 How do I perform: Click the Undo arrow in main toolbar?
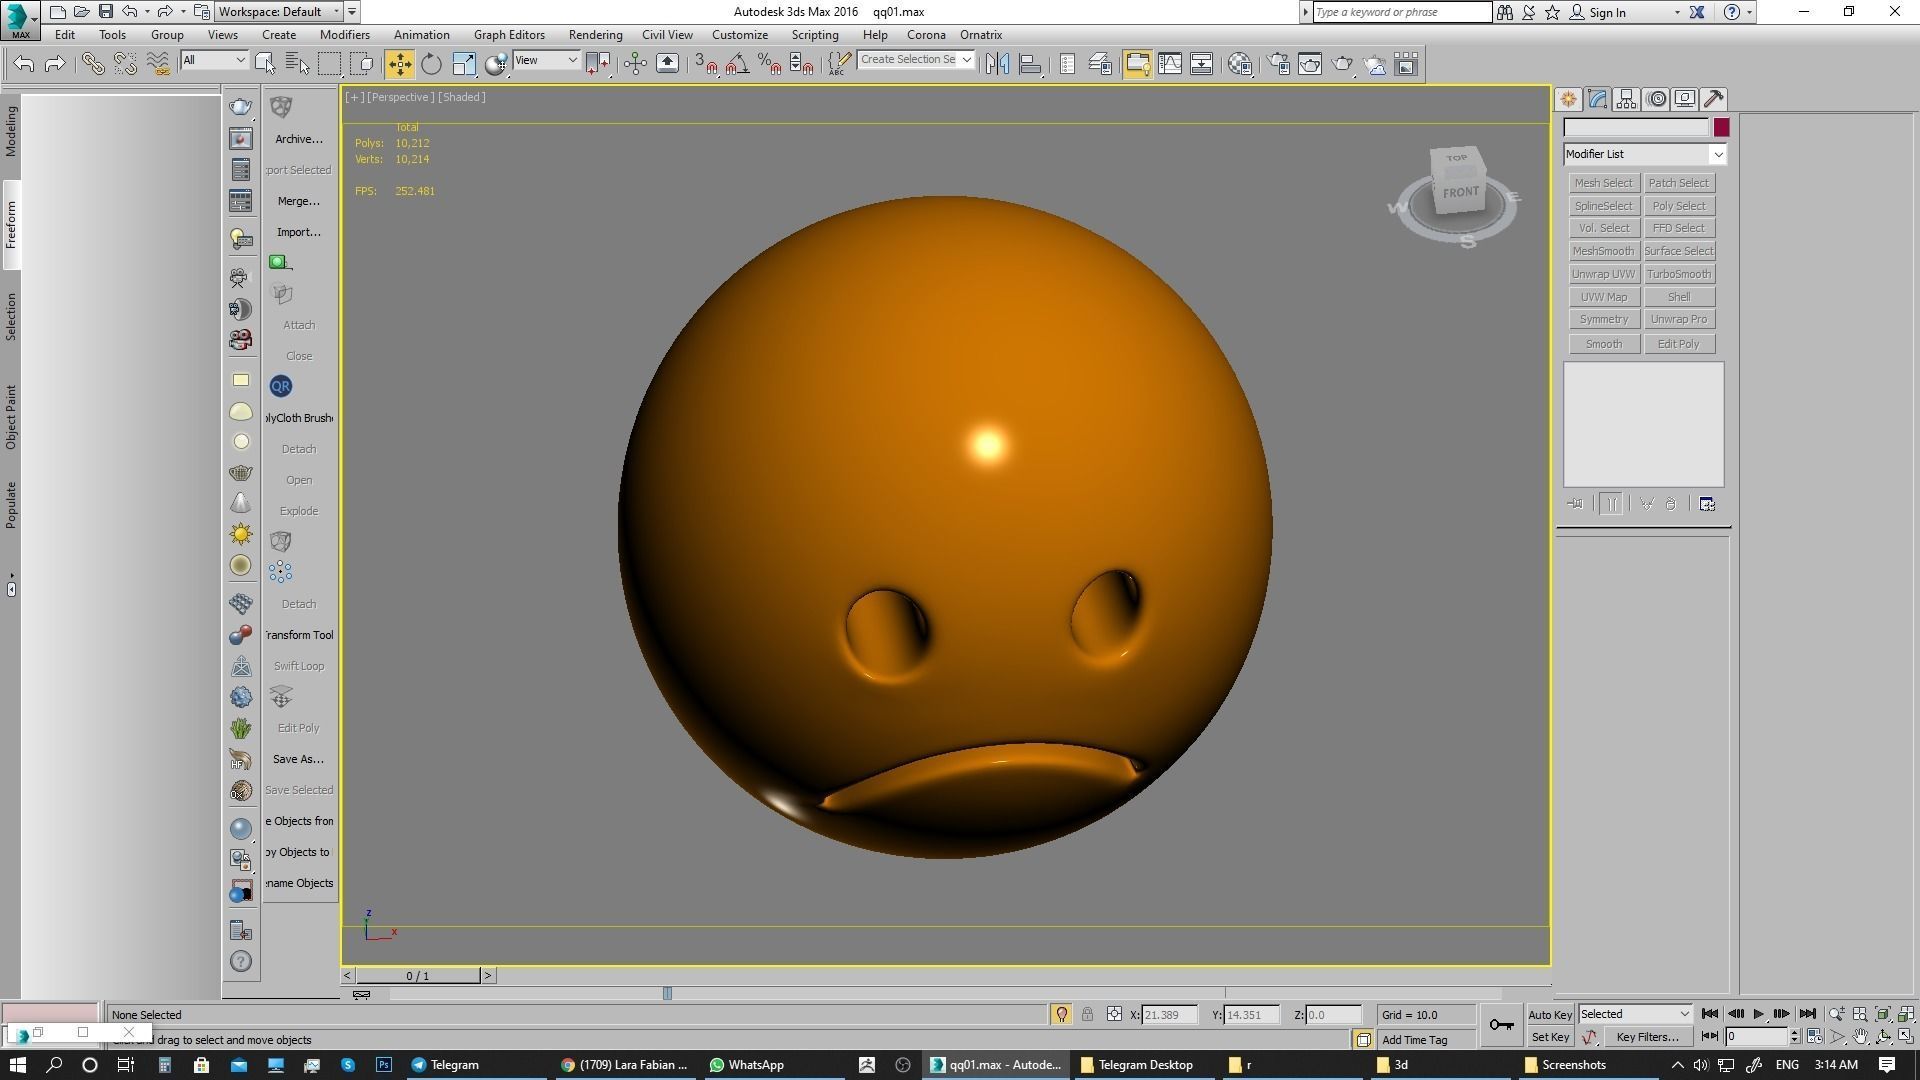pos(24,64)
